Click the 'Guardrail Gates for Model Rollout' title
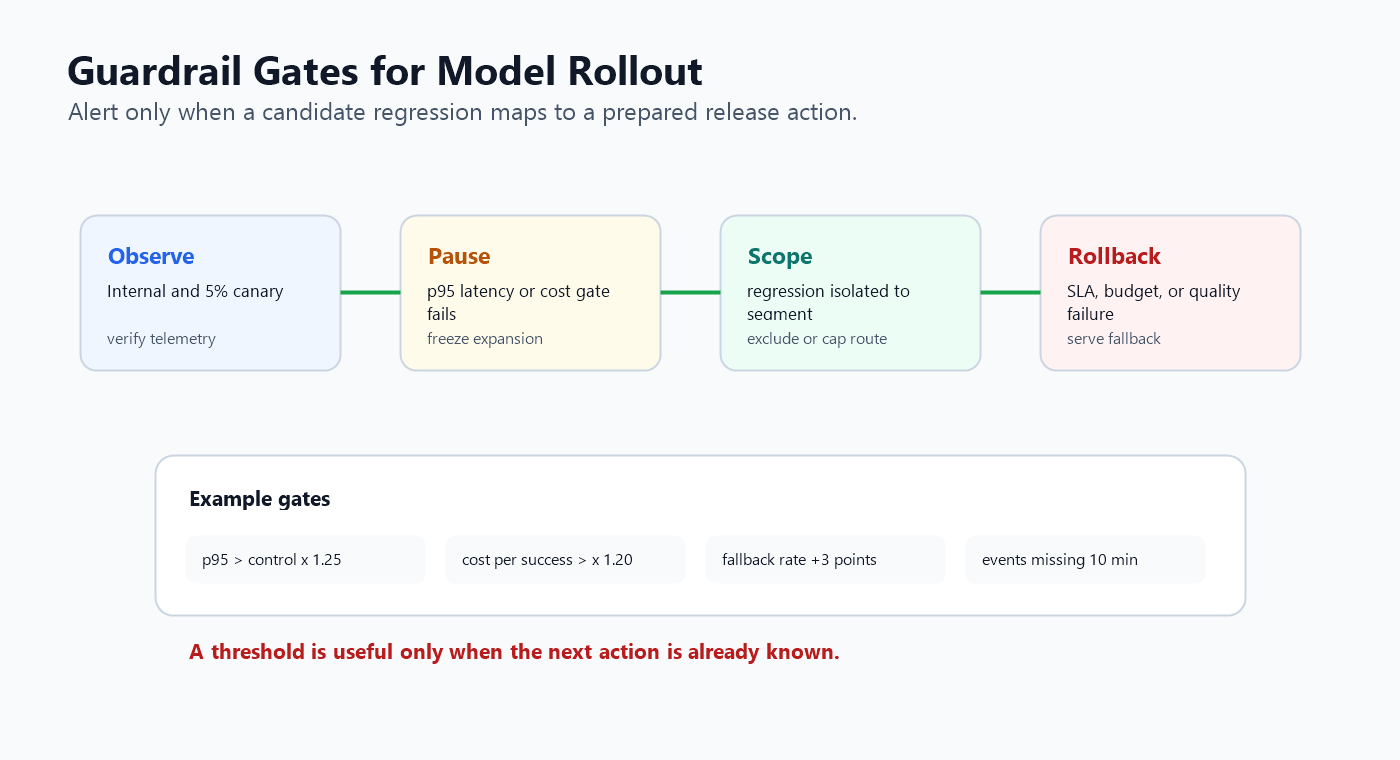 pyautogui.click(x=385, y=72)
